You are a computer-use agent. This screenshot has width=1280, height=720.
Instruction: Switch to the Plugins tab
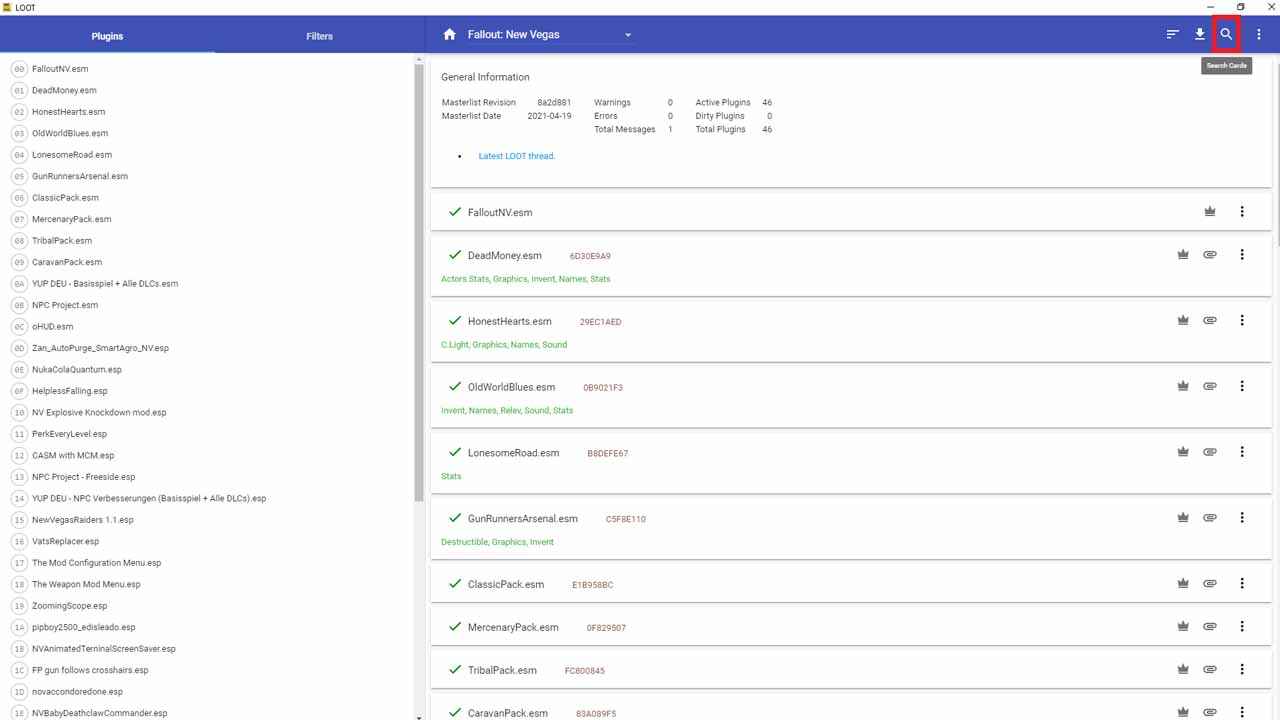tap(107, 36)
